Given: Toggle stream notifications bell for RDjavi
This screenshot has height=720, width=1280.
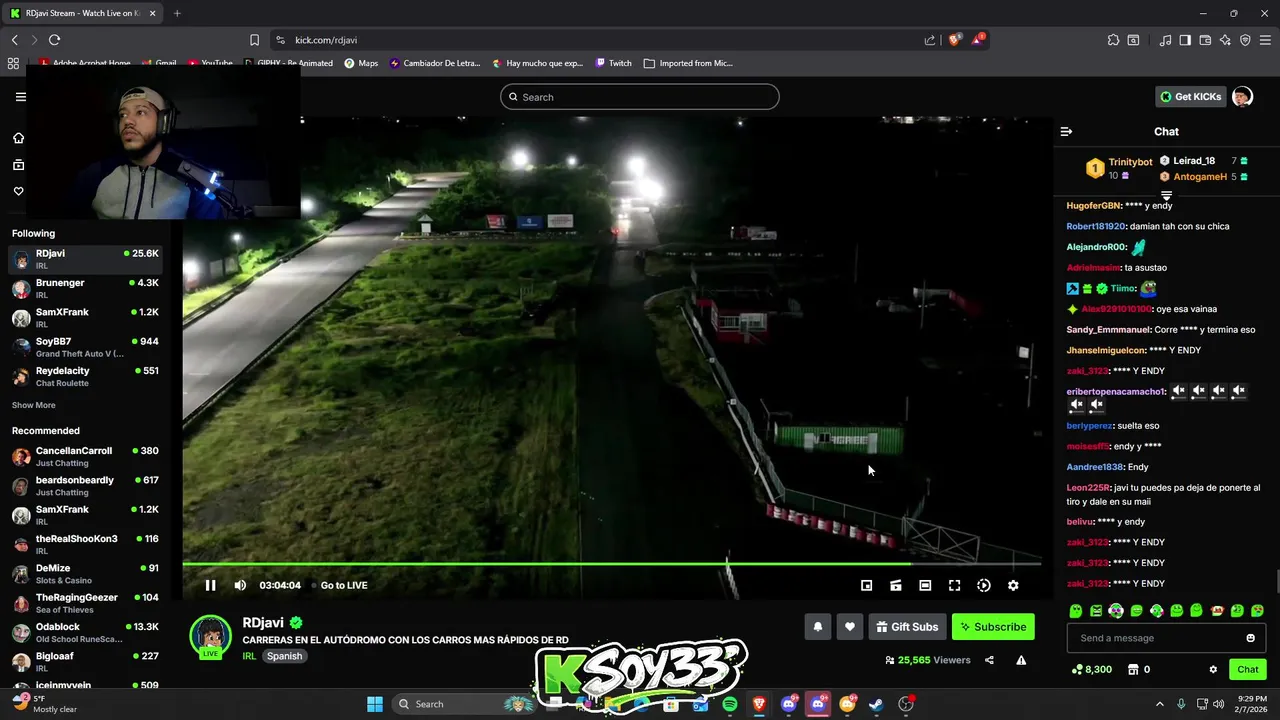Looking at the screenshot, I should (818, 627).
